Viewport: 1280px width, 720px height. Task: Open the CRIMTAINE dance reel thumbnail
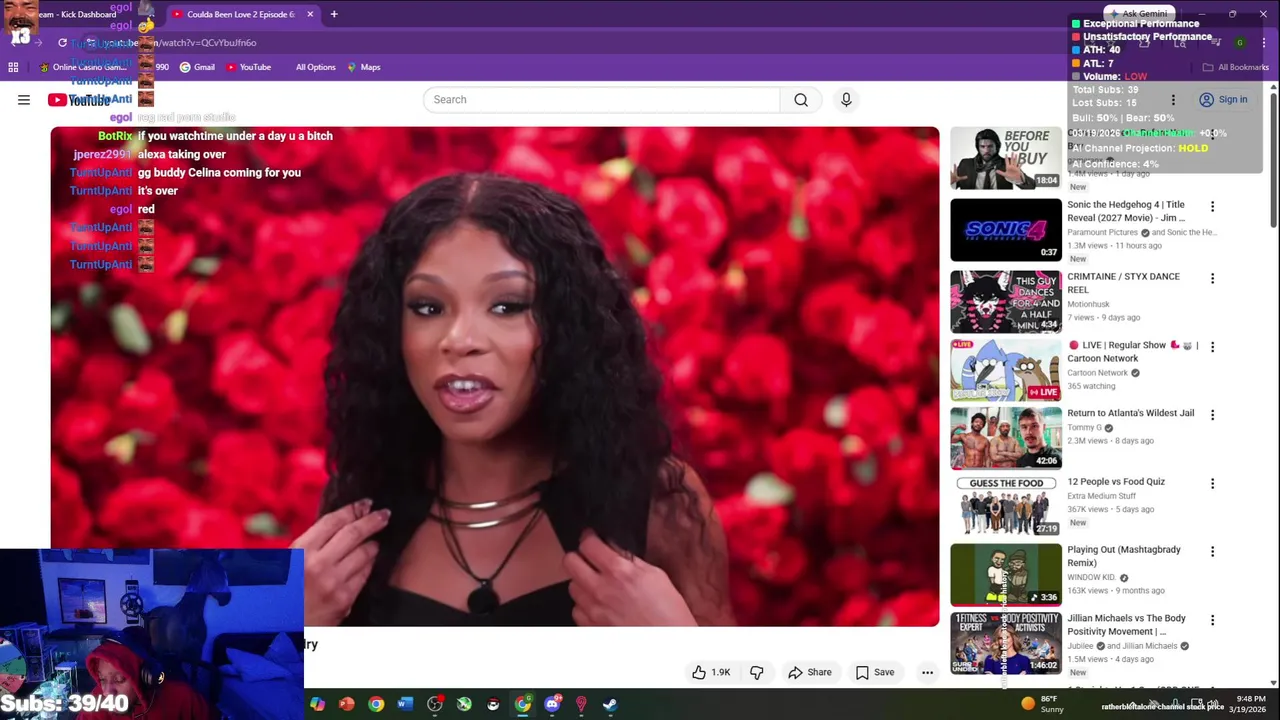click(1006, 302)
